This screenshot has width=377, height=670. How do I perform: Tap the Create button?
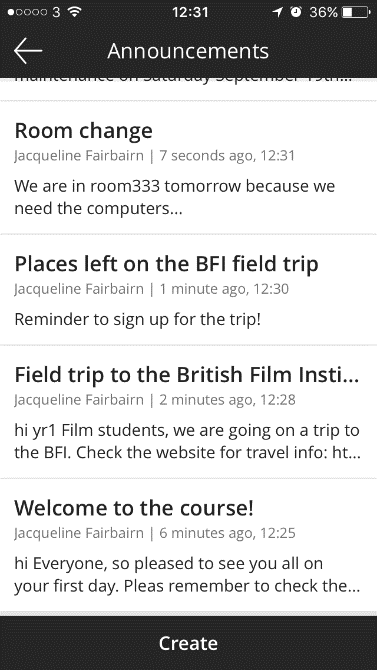click(188, 643)
